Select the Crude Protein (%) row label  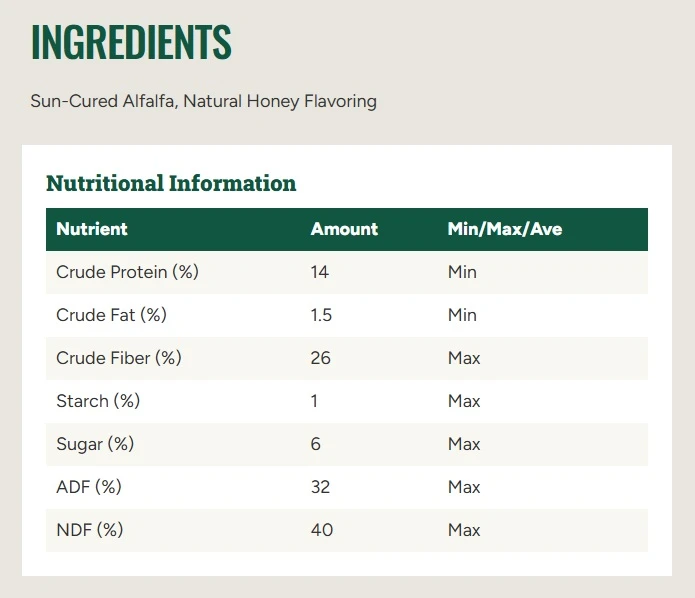[127, 272]
